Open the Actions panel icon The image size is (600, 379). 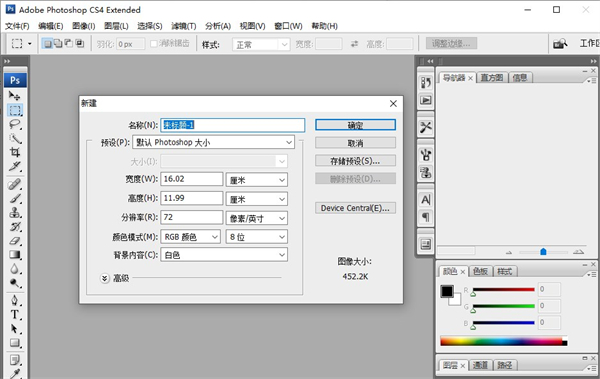tap(426, 100)
